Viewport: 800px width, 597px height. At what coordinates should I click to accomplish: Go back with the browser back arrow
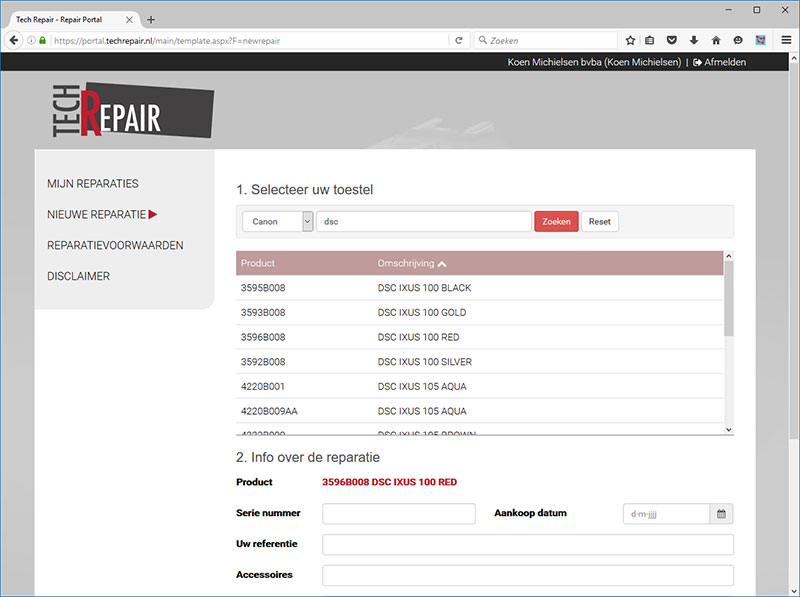[x=14, y=40]
